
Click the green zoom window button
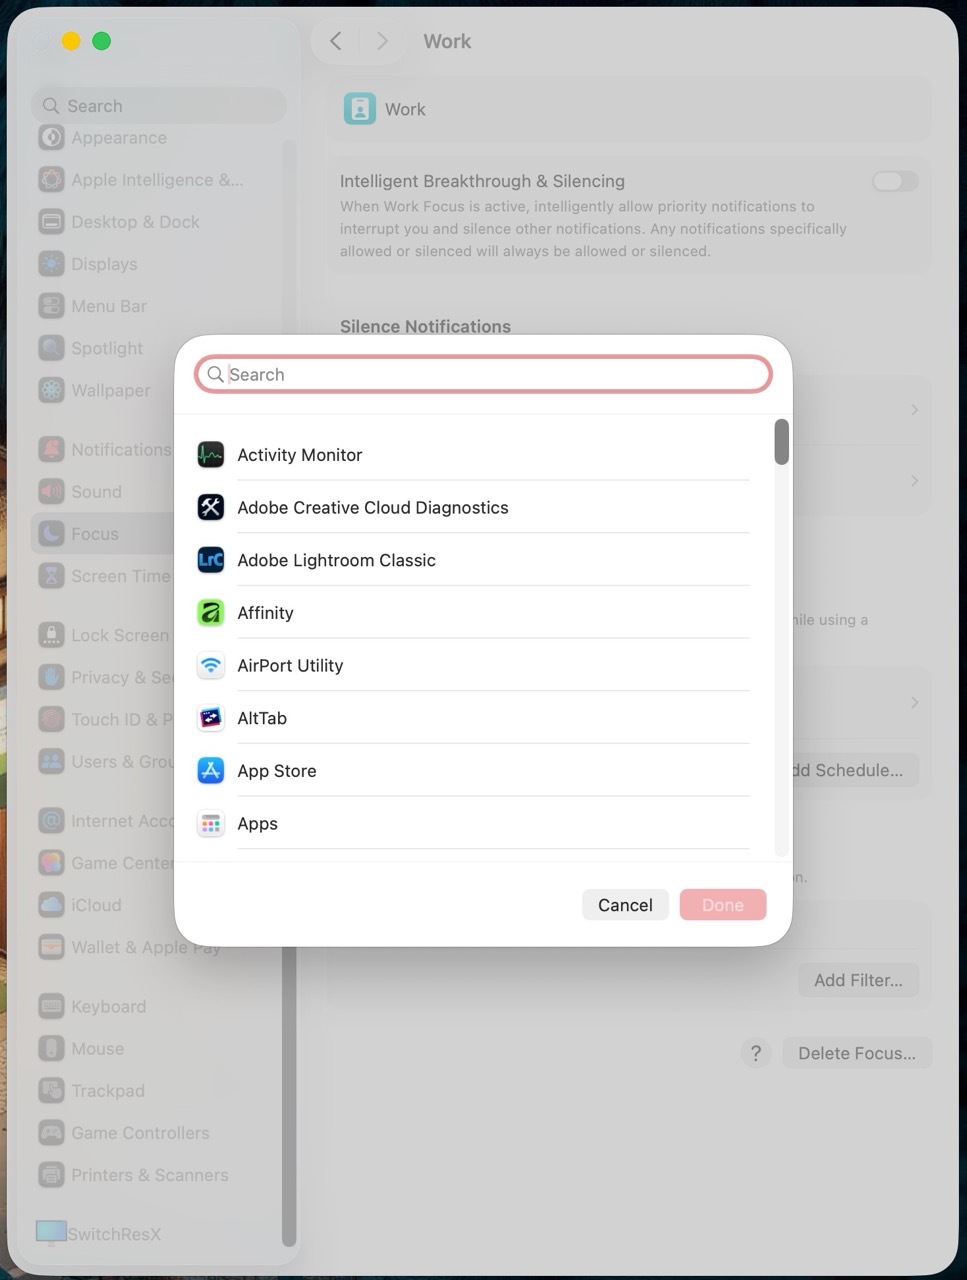coord(101,41)
